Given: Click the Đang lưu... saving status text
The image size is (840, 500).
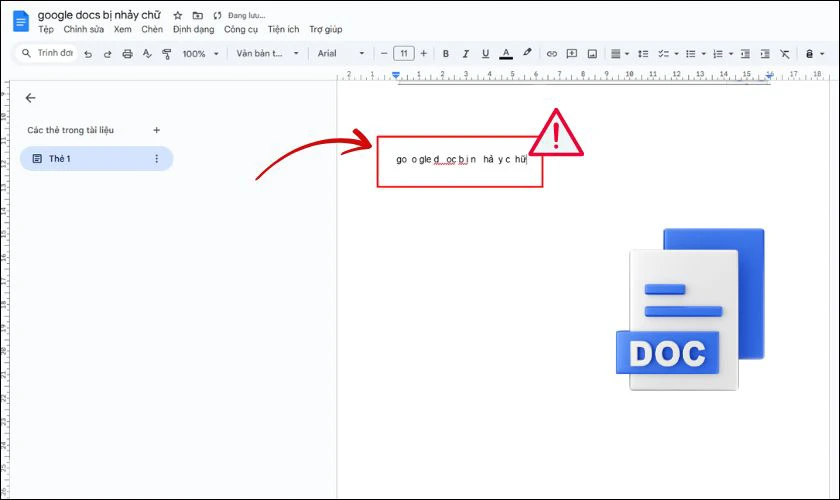Looking at the screenshot, I should [246, 16].
